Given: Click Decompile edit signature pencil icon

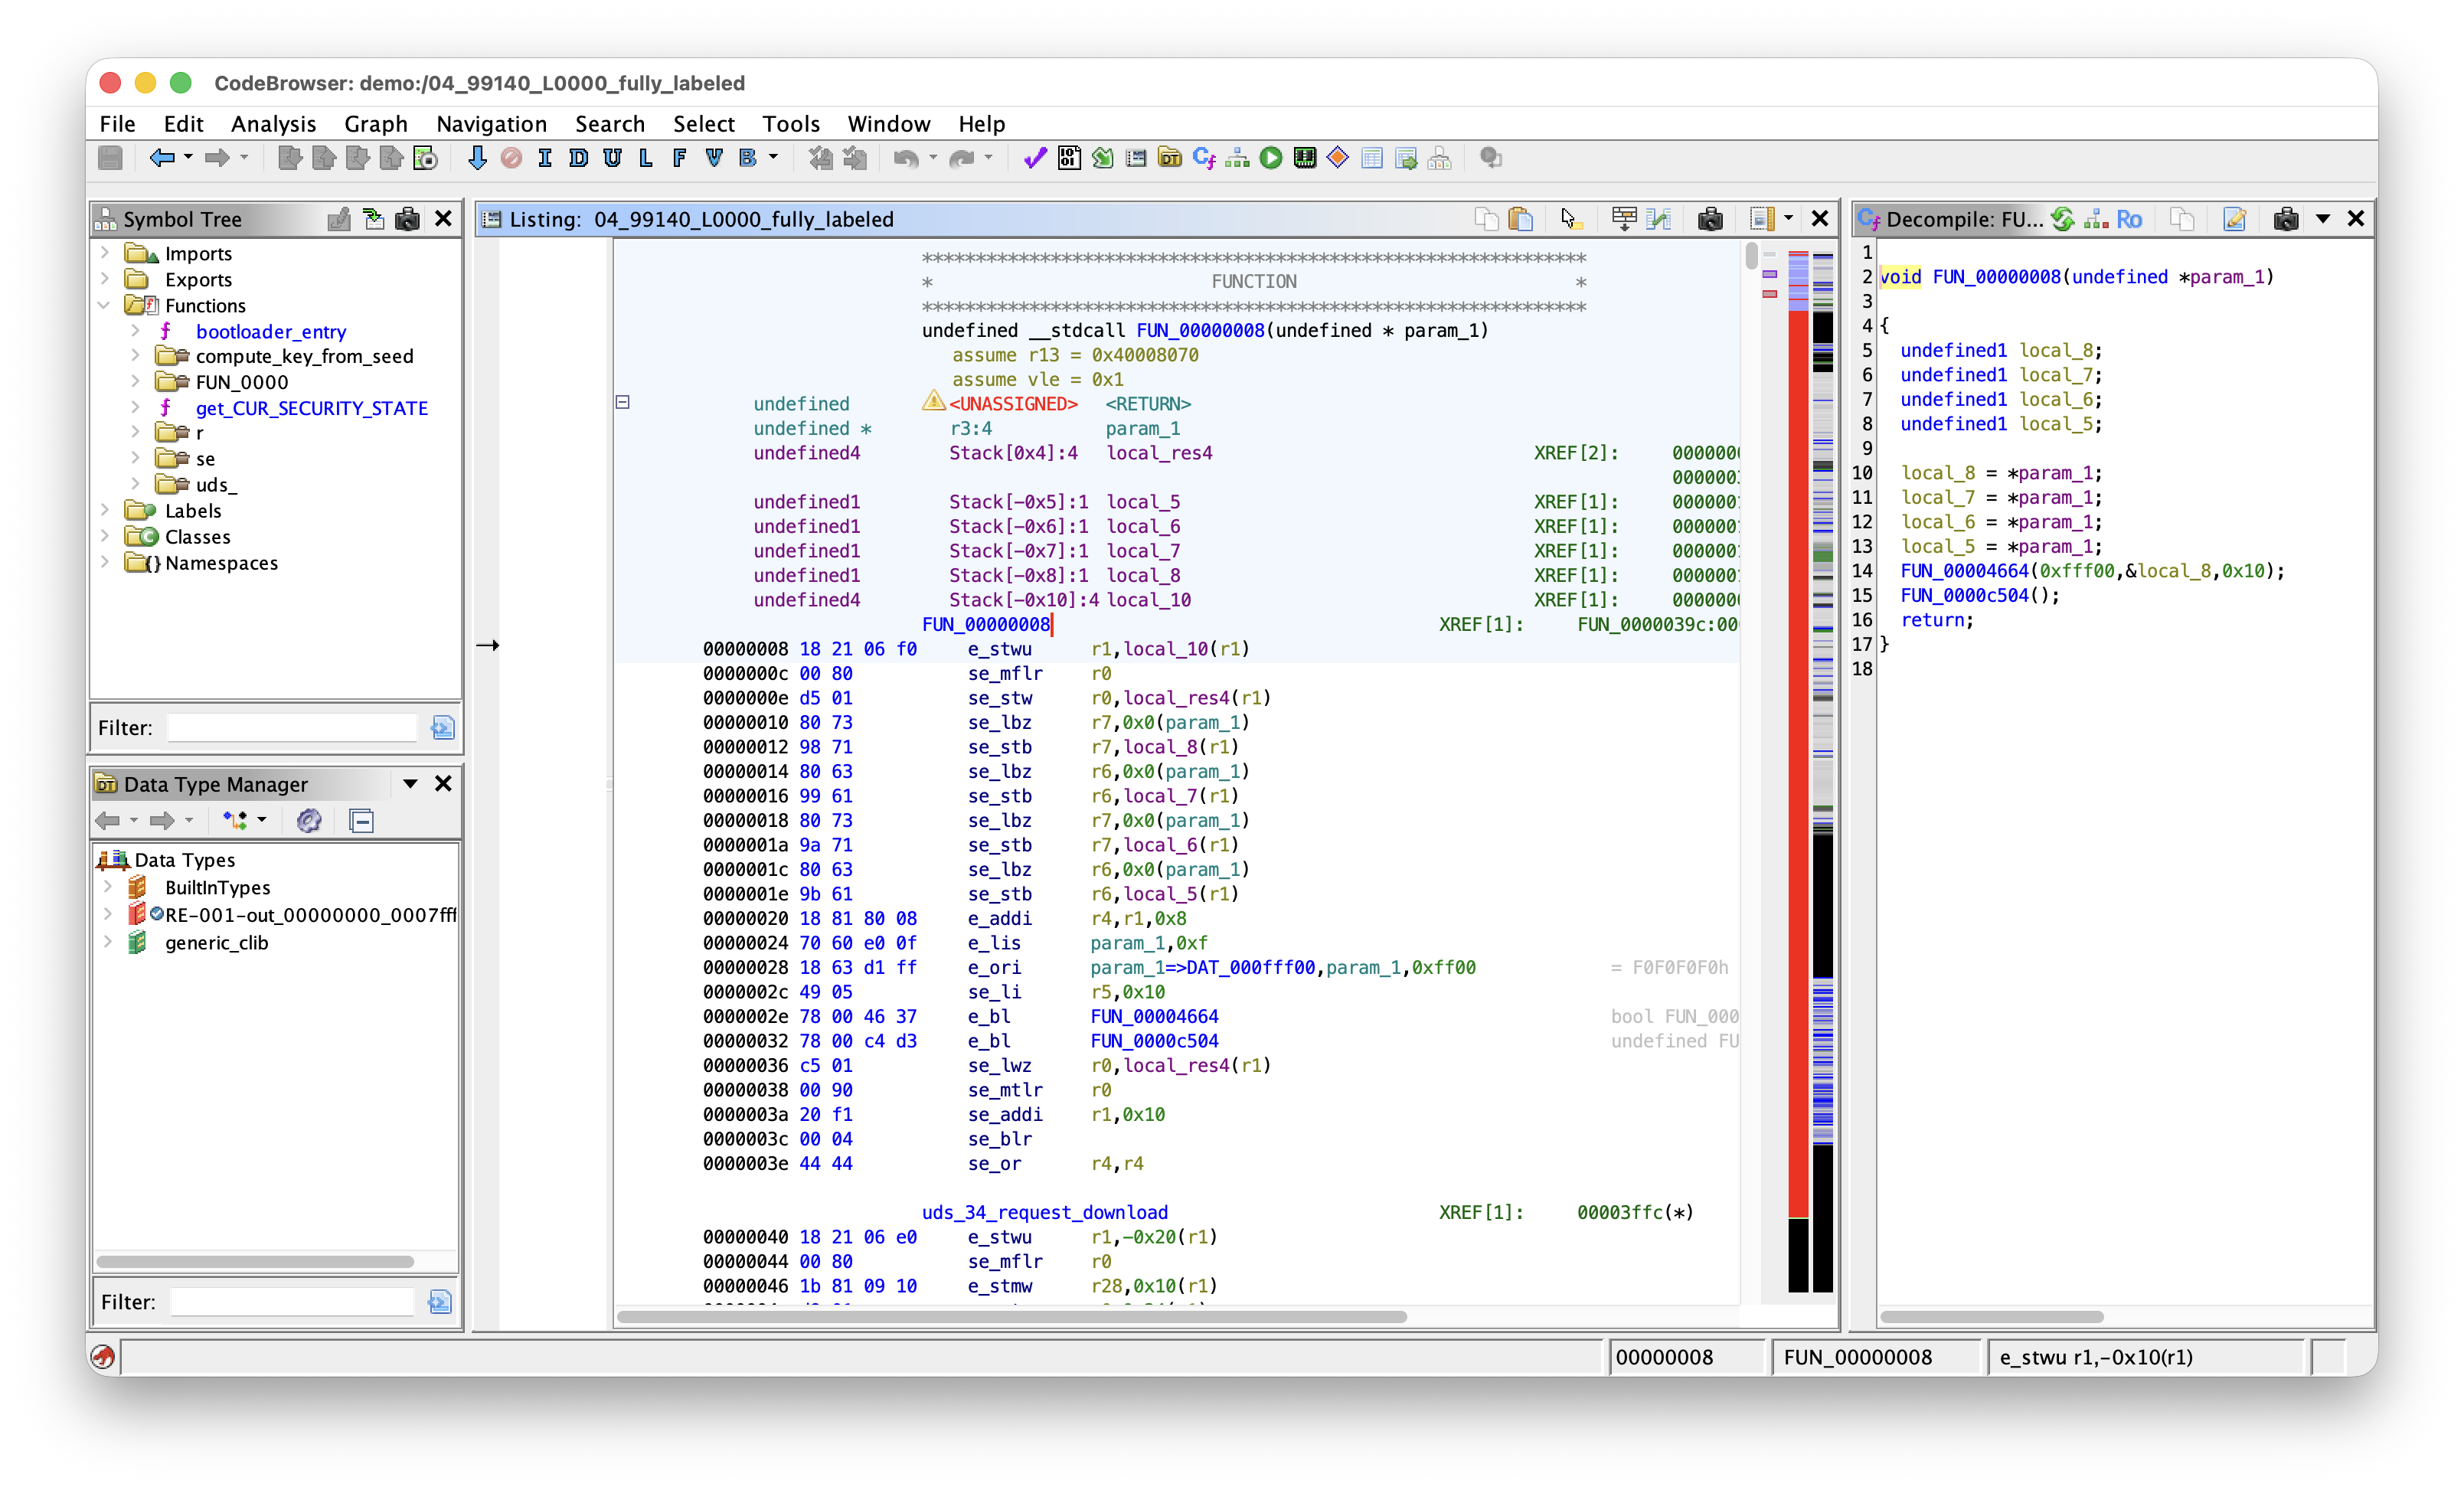Looking at the screenshot, I should click(2234, 219).
